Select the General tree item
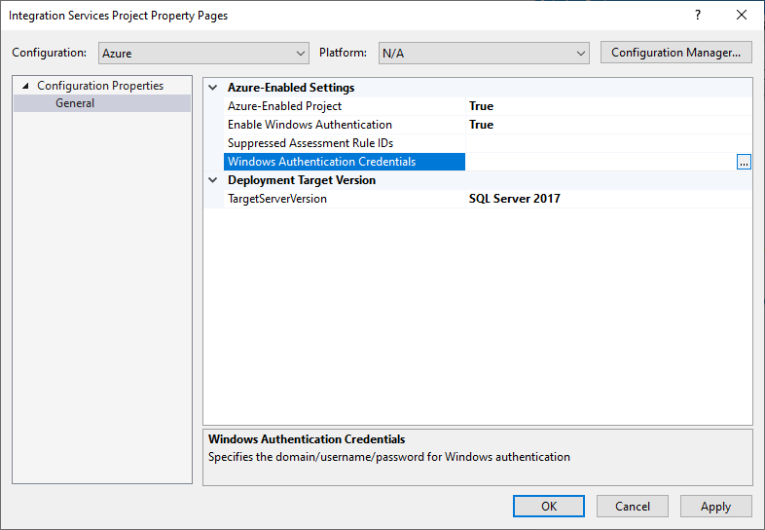Viewport: 765px width, 530px height. 75,103
